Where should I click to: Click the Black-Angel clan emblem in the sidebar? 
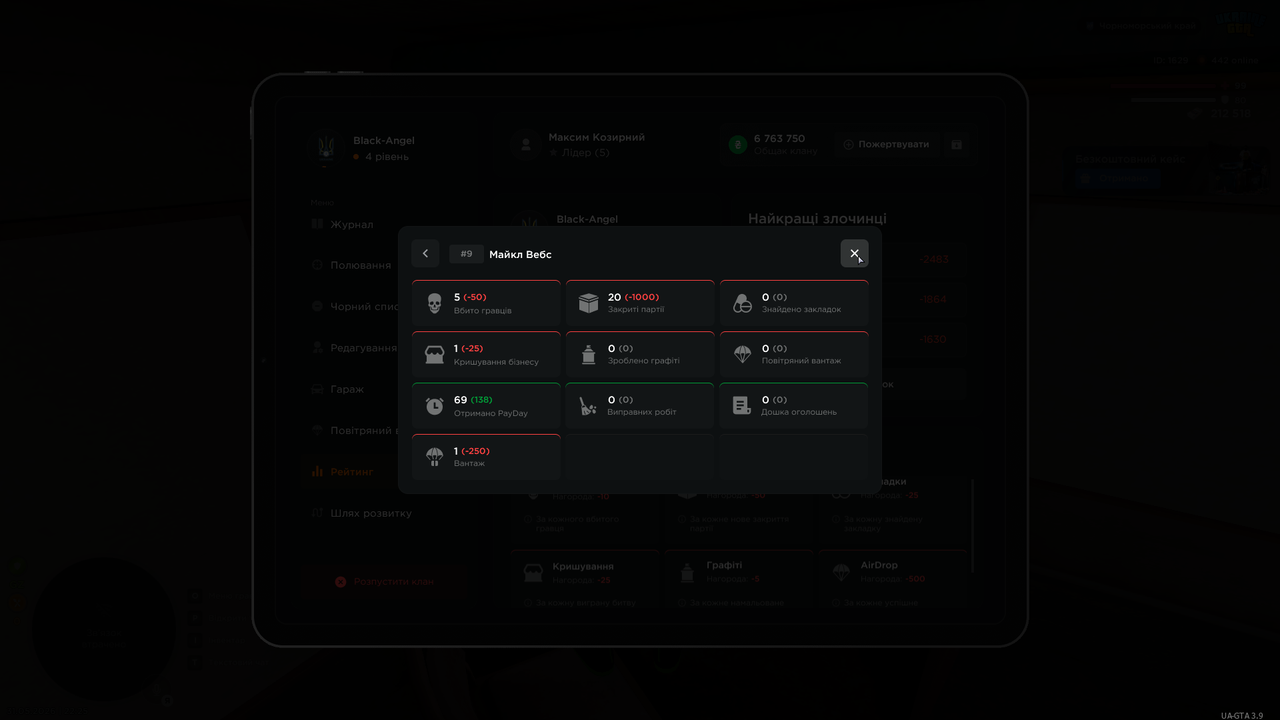[x=327, y=148]
